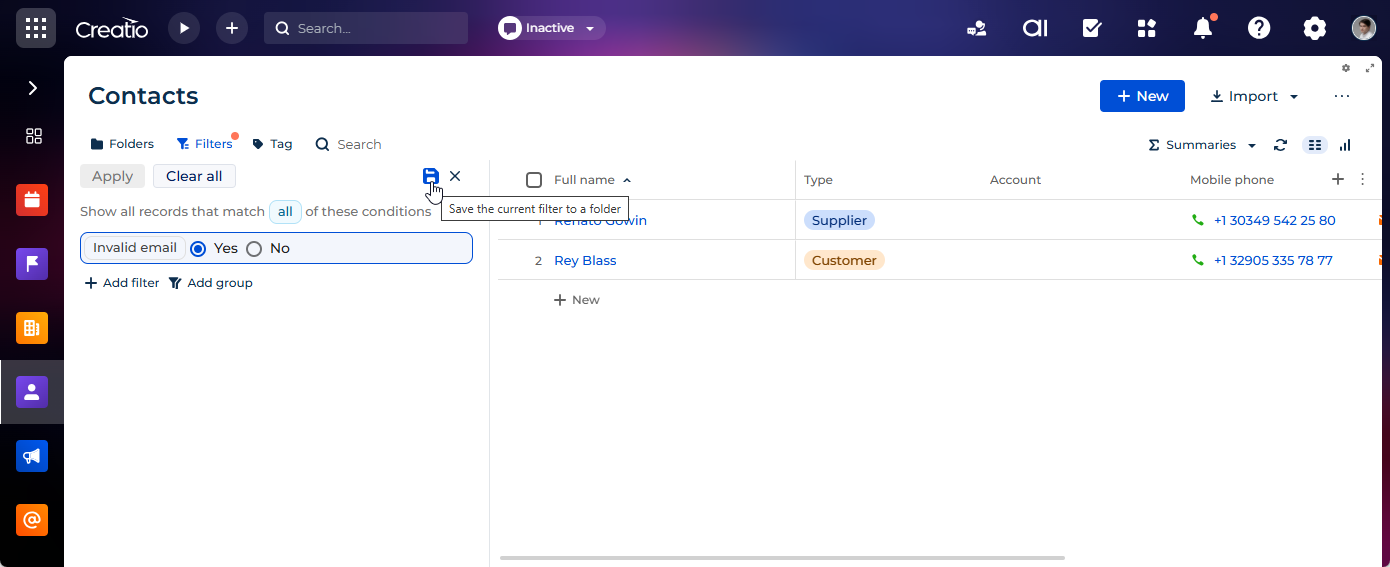The height and width of the screenshot is (567, 1390).
Task: Click the Type column header
Action: (818, 180)
